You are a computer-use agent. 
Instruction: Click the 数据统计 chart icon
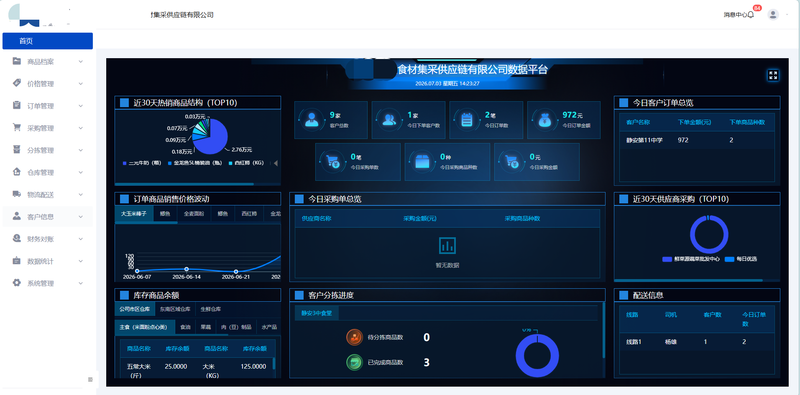[17, 261]
